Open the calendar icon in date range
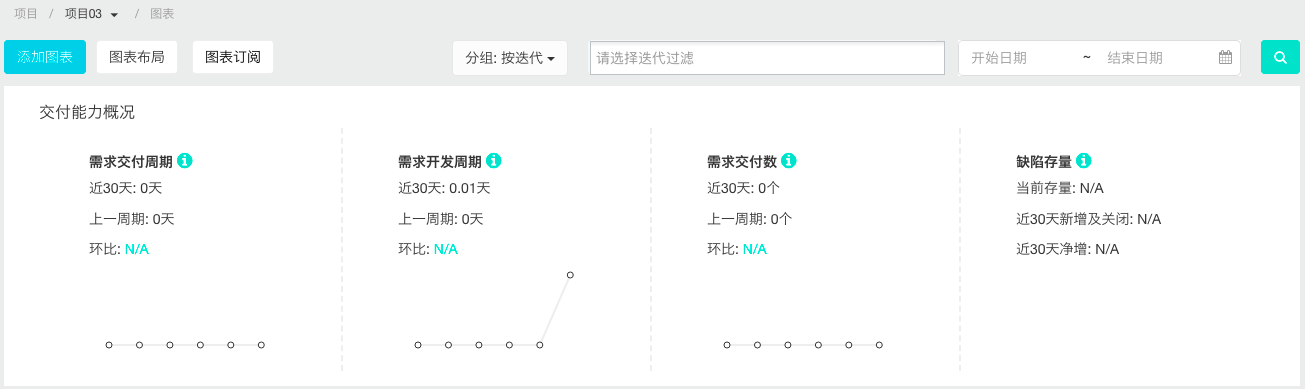1305x389 pixels. [1225, 57]
